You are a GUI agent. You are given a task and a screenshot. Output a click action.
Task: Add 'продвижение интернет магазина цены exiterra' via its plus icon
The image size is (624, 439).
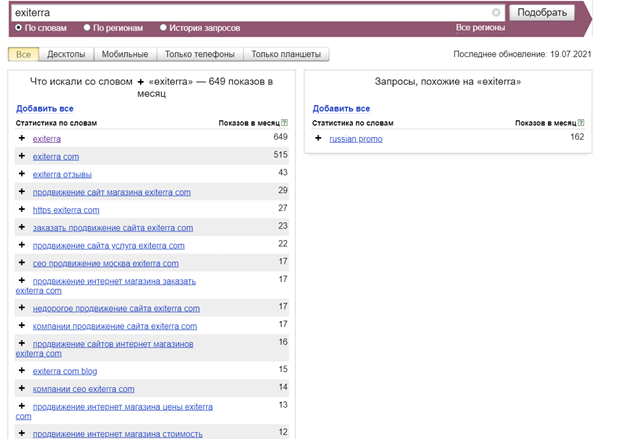click(22, 406)
